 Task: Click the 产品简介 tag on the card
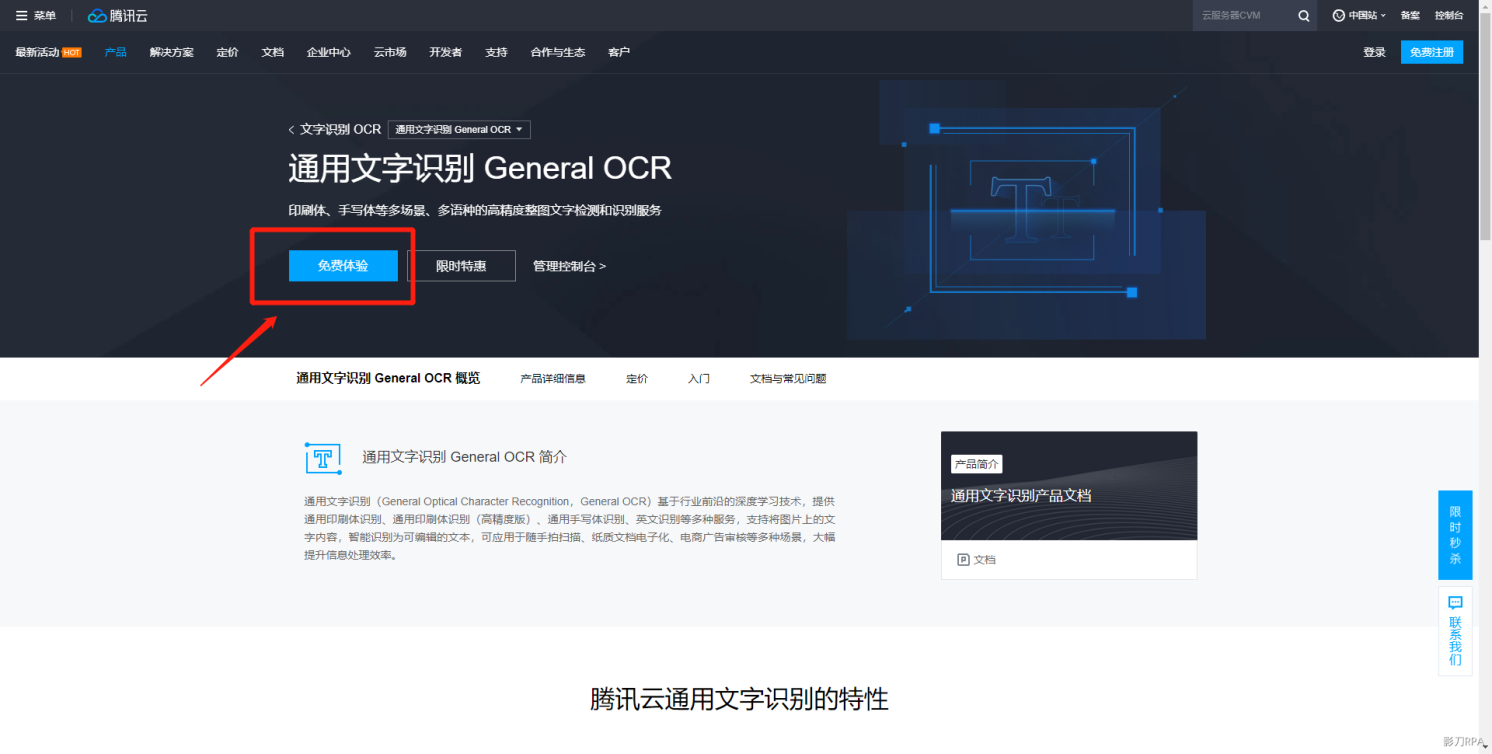pyautogui.click(x=976, y=464)
